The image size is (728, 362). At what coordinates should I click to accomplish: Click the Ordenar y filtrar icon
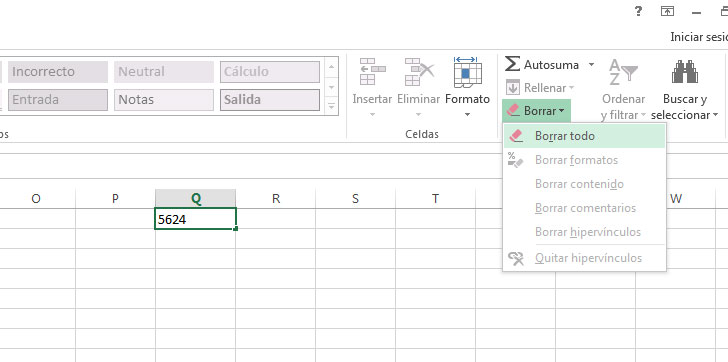tap(623, 72)
